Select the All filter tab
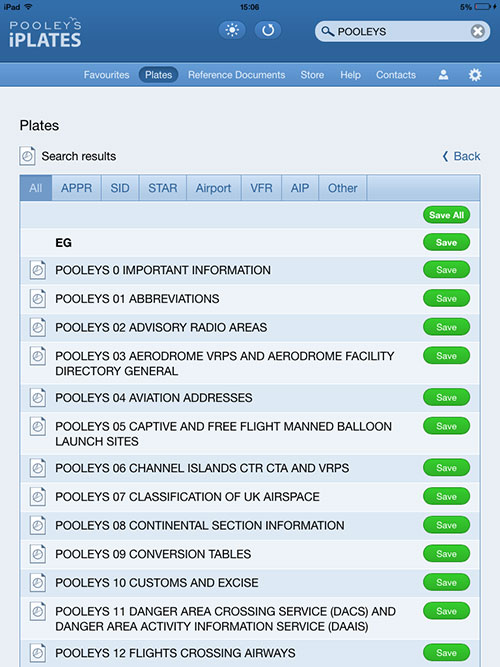The height and width of the screenshot is (667, 500). point(36,188)
